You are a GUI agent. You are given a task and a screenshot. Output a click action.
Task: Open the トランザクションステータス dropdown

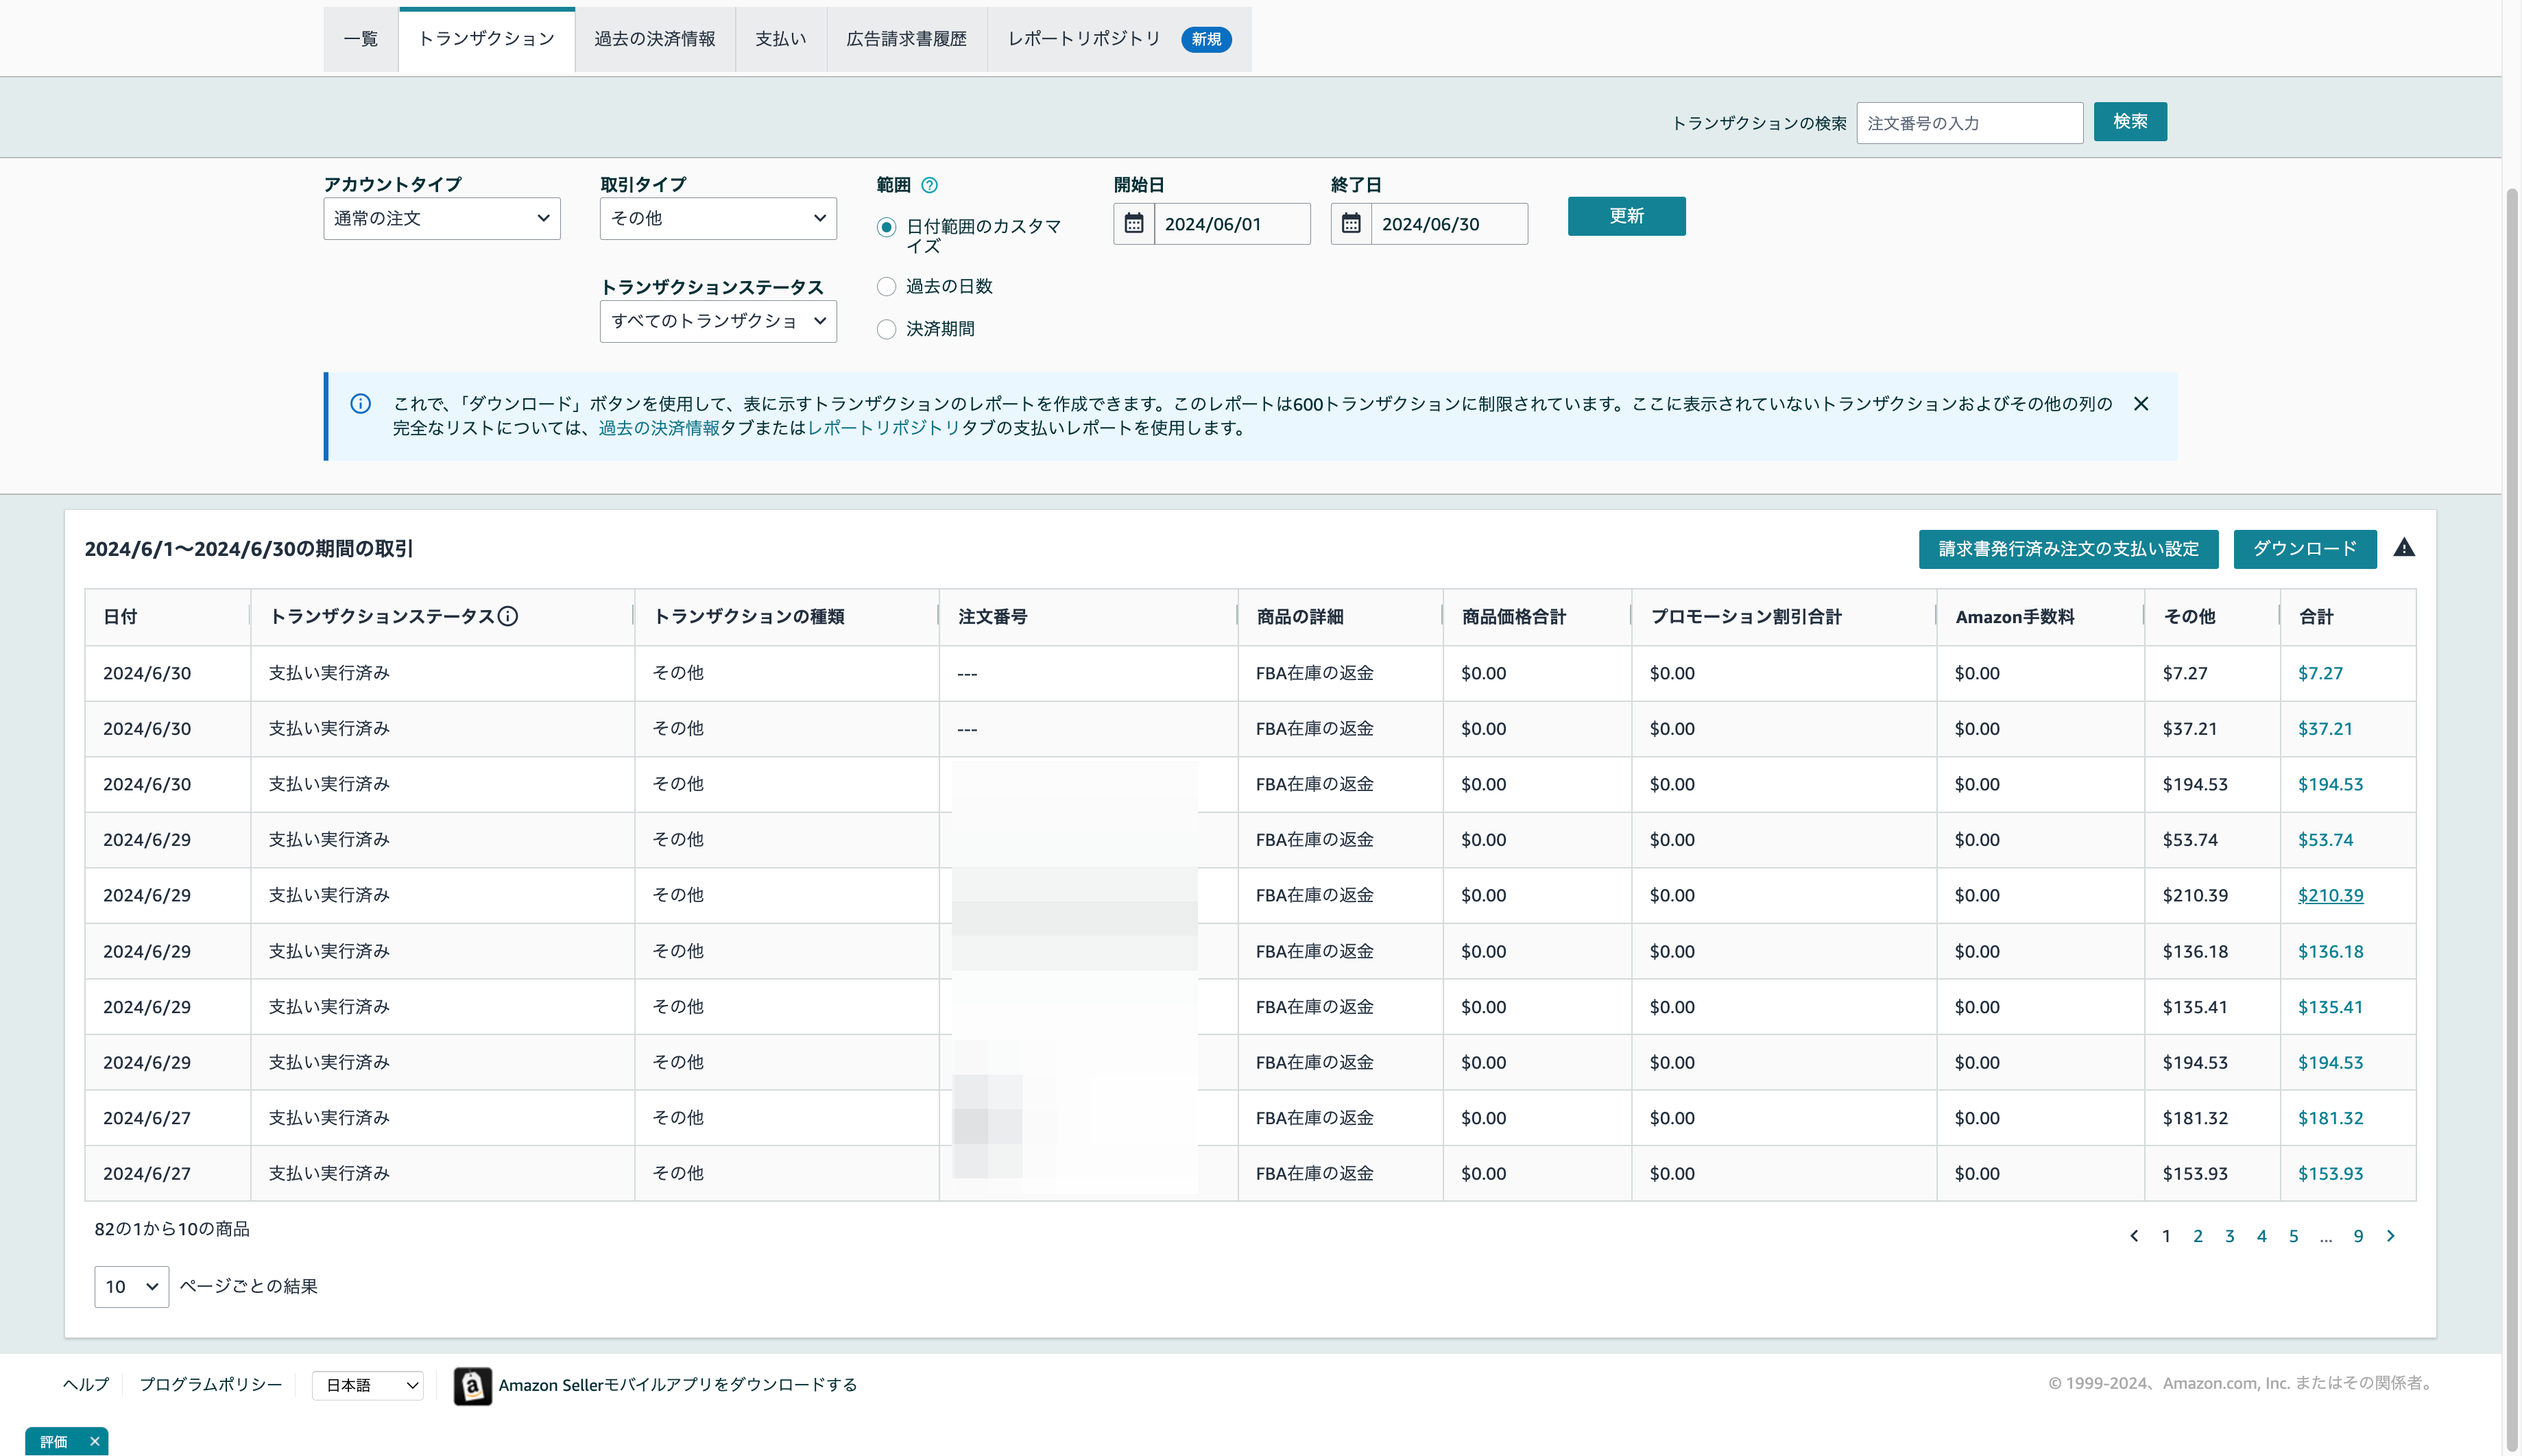coord(718,321)
